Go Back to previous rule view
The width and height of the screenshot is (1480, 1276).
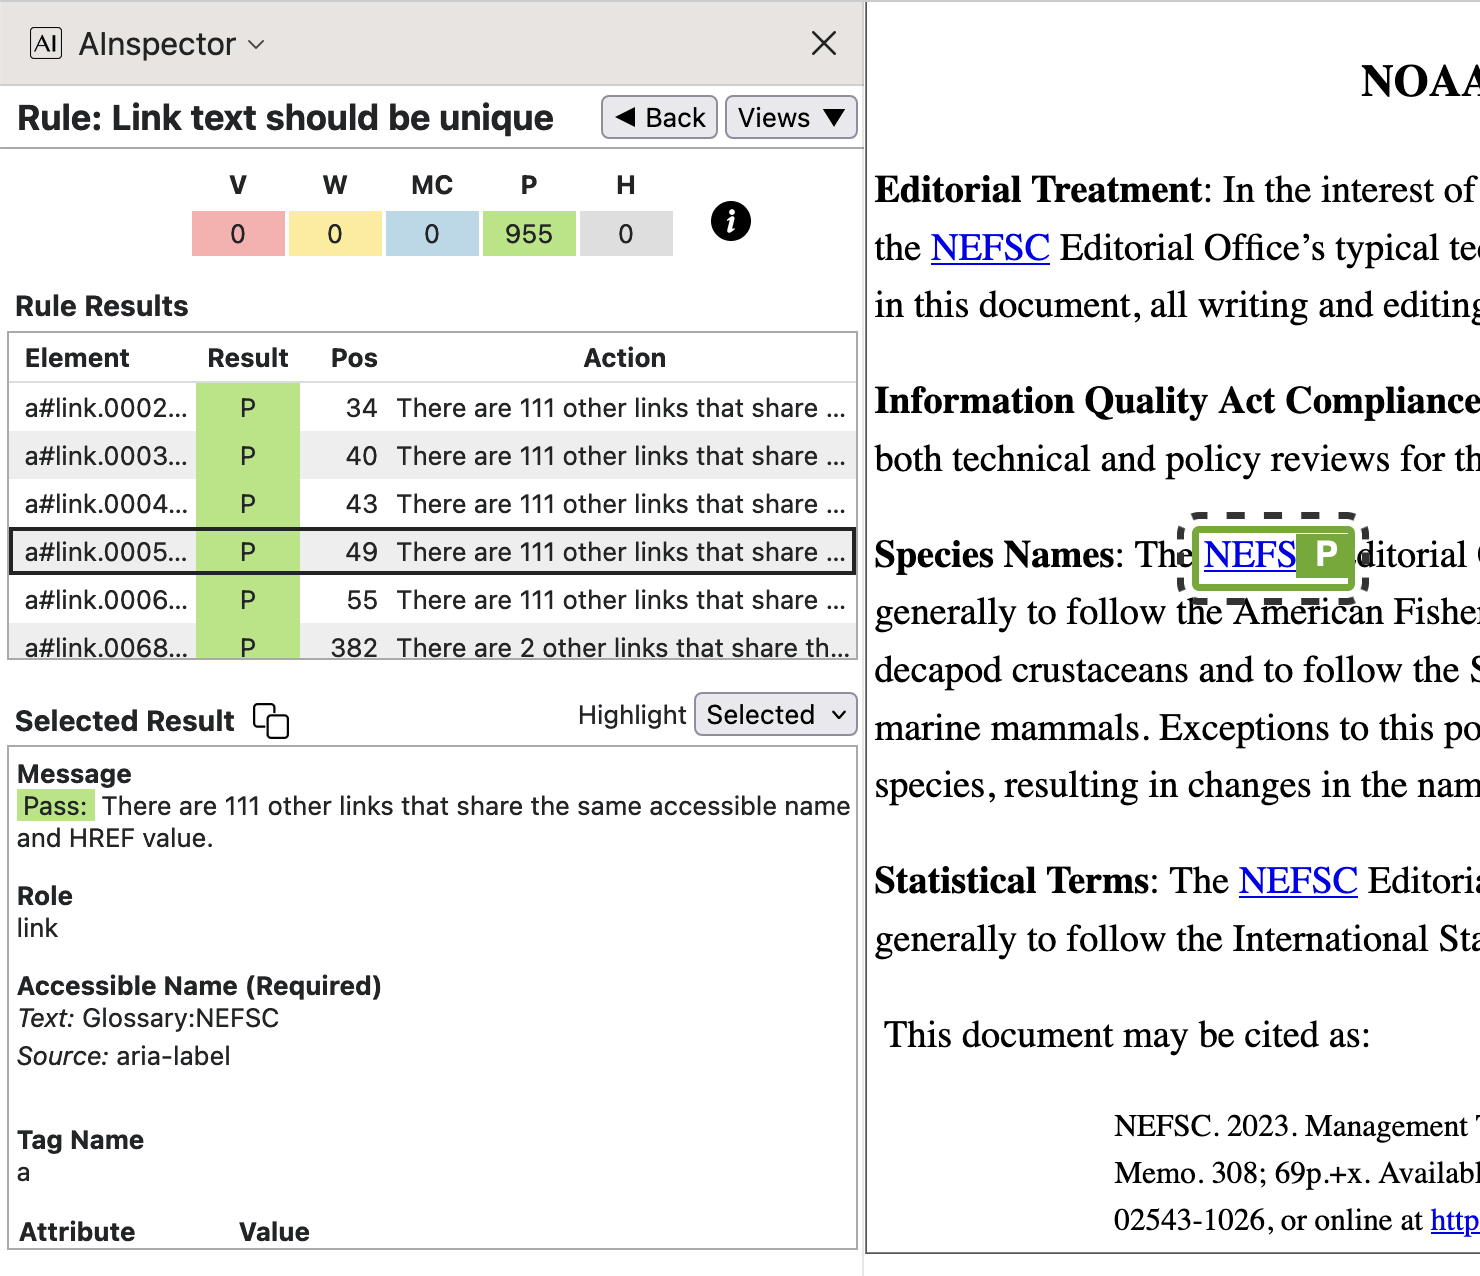[x=659, y=118]
